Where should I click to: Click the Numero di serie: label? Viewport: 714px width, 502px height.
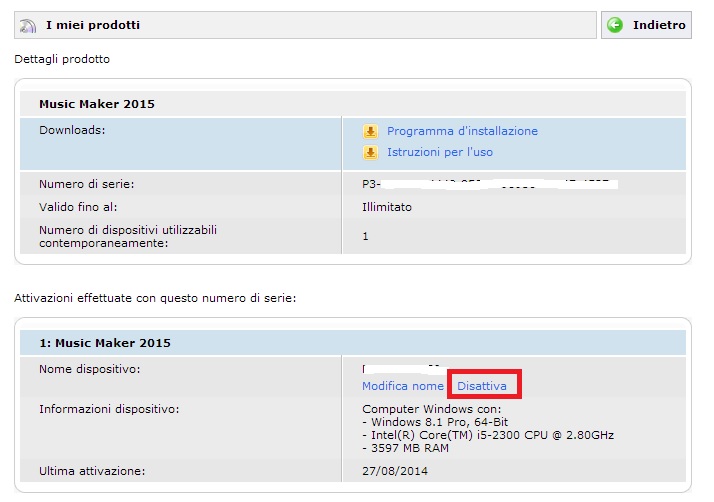pyautogui.click(x=87, y=184)
